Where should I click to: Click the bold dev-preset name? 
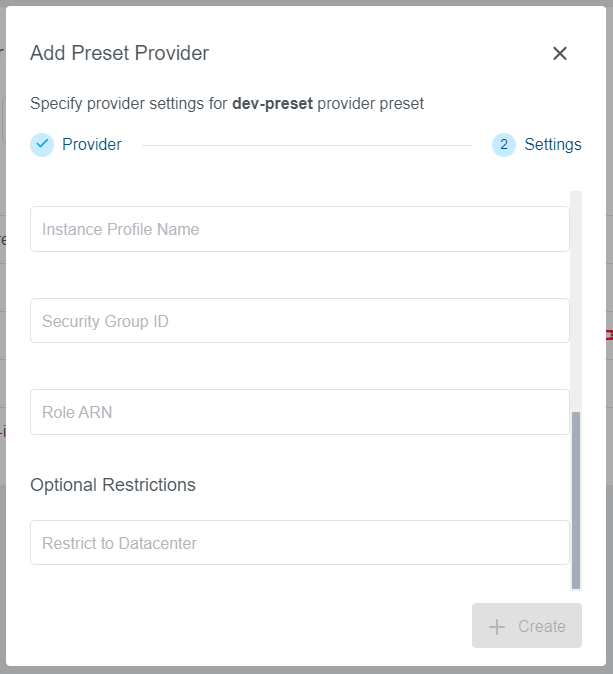pos(272,103)
